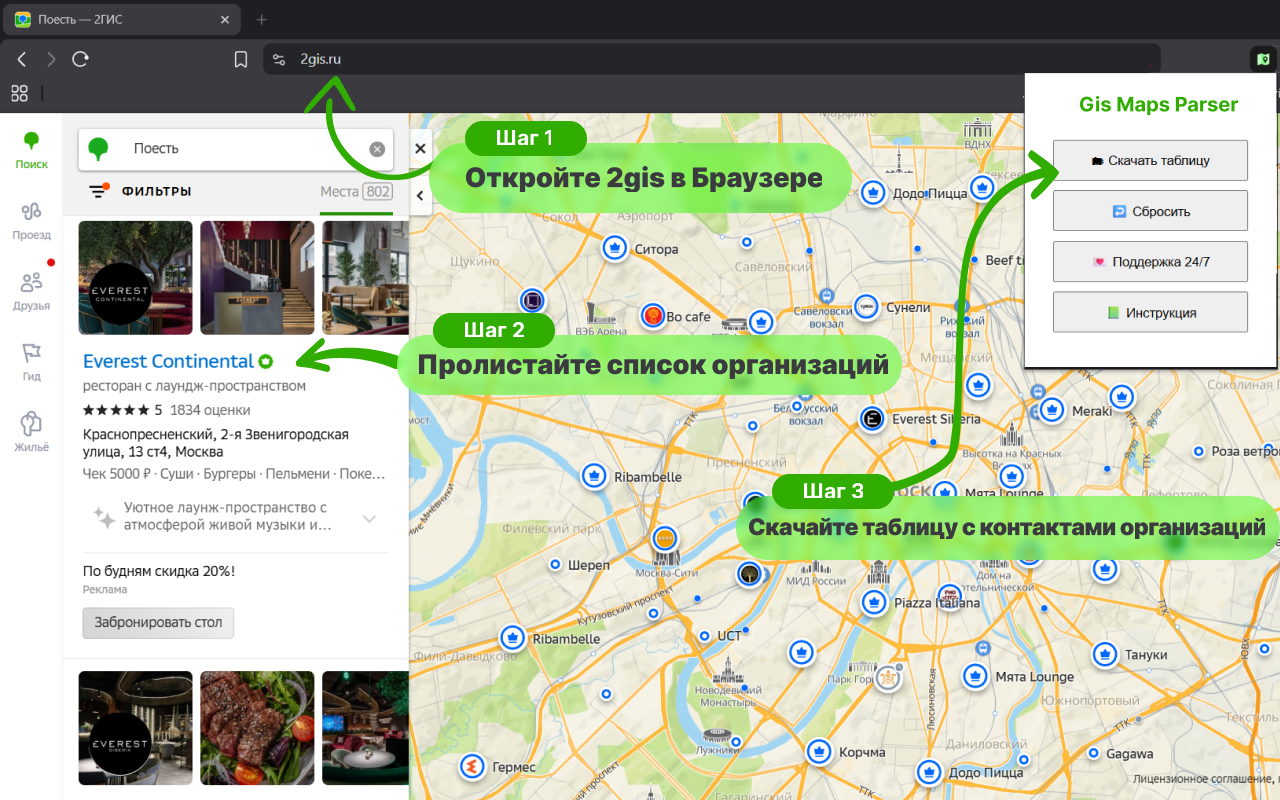Click the Piazza Italiana map marker
The image size is (1280, 800).
point(874,602)
